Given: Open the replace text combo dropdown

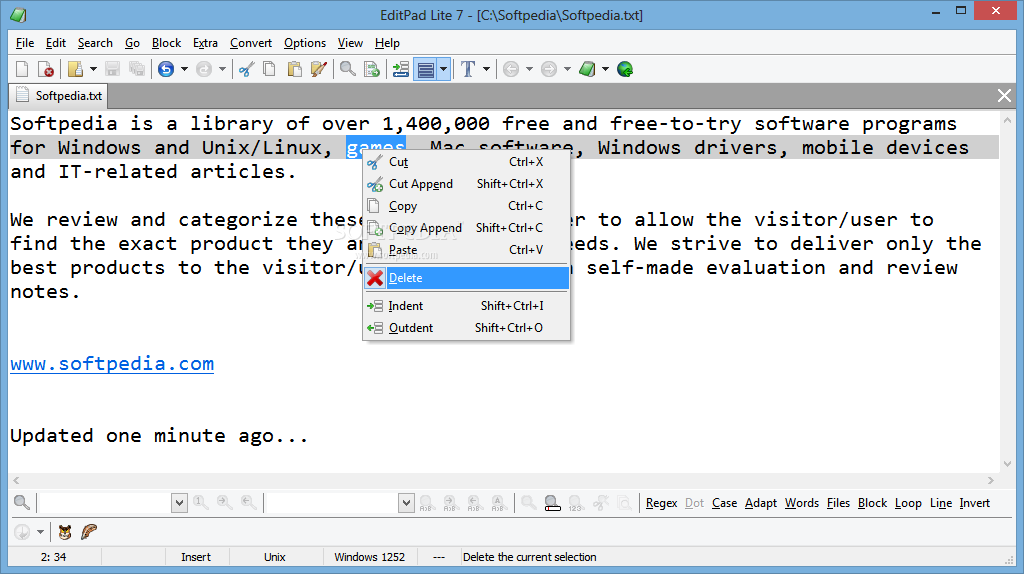Looking at the screenshot, I should click(x=406, y=503).
